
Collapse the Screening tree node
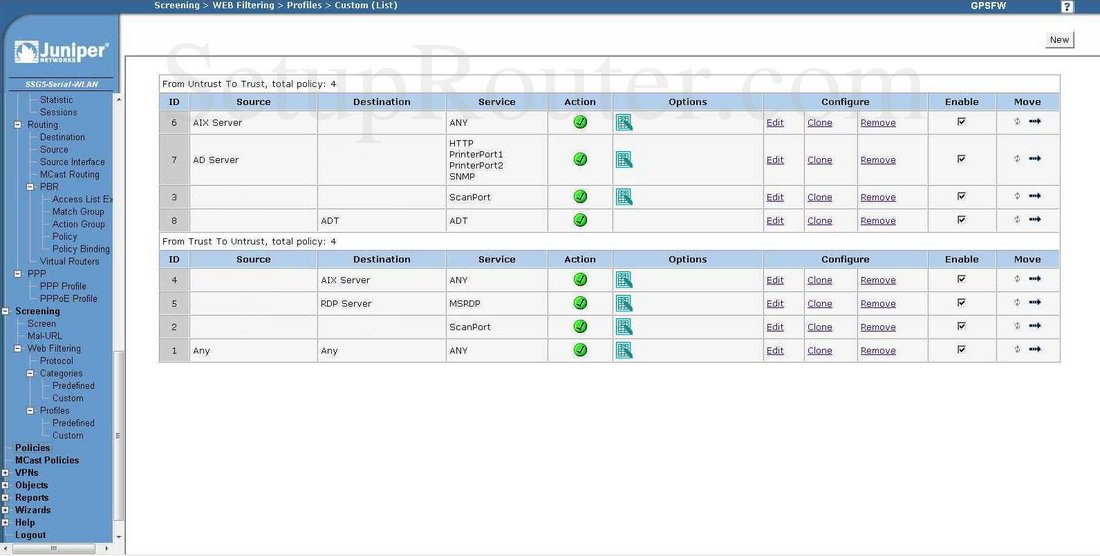click(5, 311)
